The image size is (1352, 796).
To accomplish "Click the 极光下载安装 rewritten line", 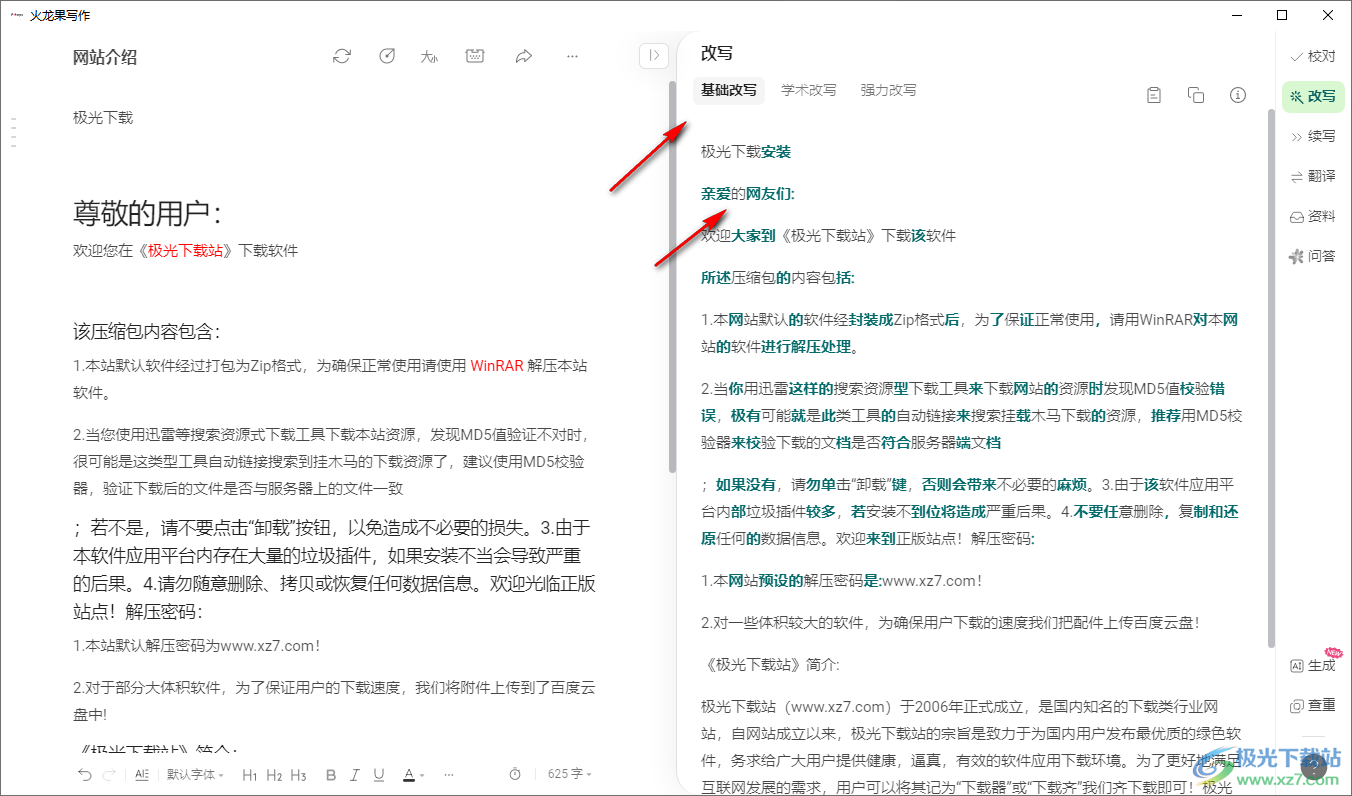I will coord(746,152).
